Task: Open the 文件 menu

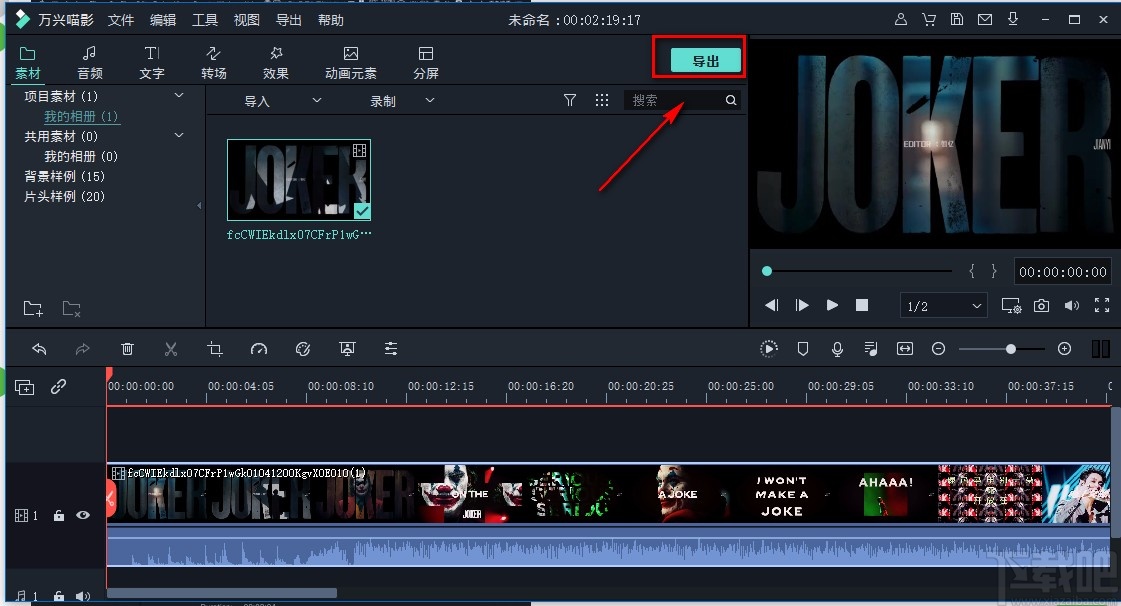Action: tap(121, 20)
